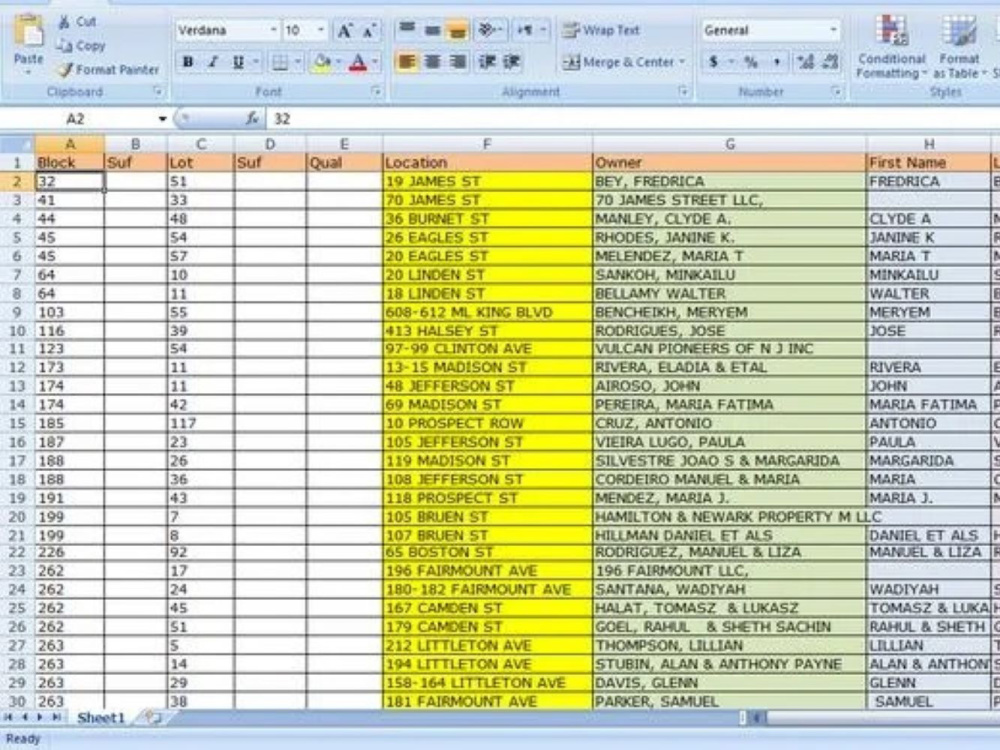1000x750 pixels.
Task: Click the insert new worksheet tab icon
Action: 152,717
